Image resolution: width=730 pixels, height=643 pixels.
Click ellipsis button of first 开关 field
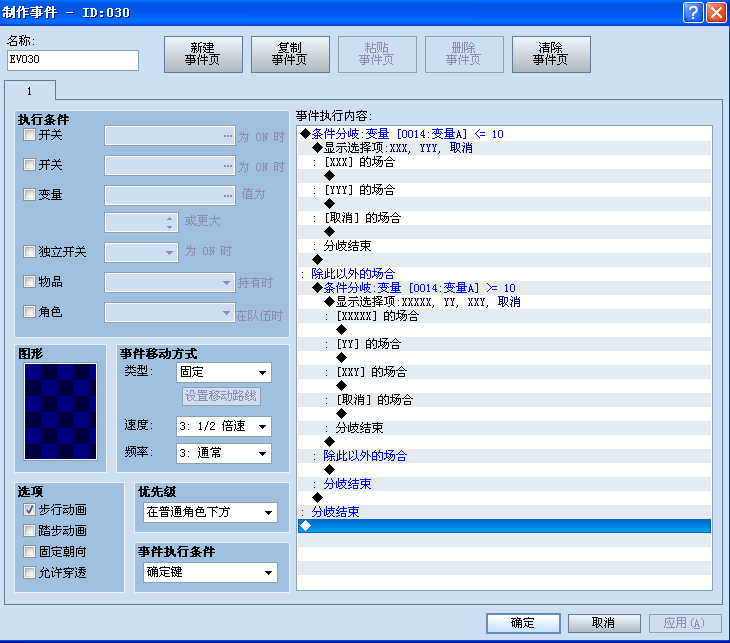pos(228,136)
